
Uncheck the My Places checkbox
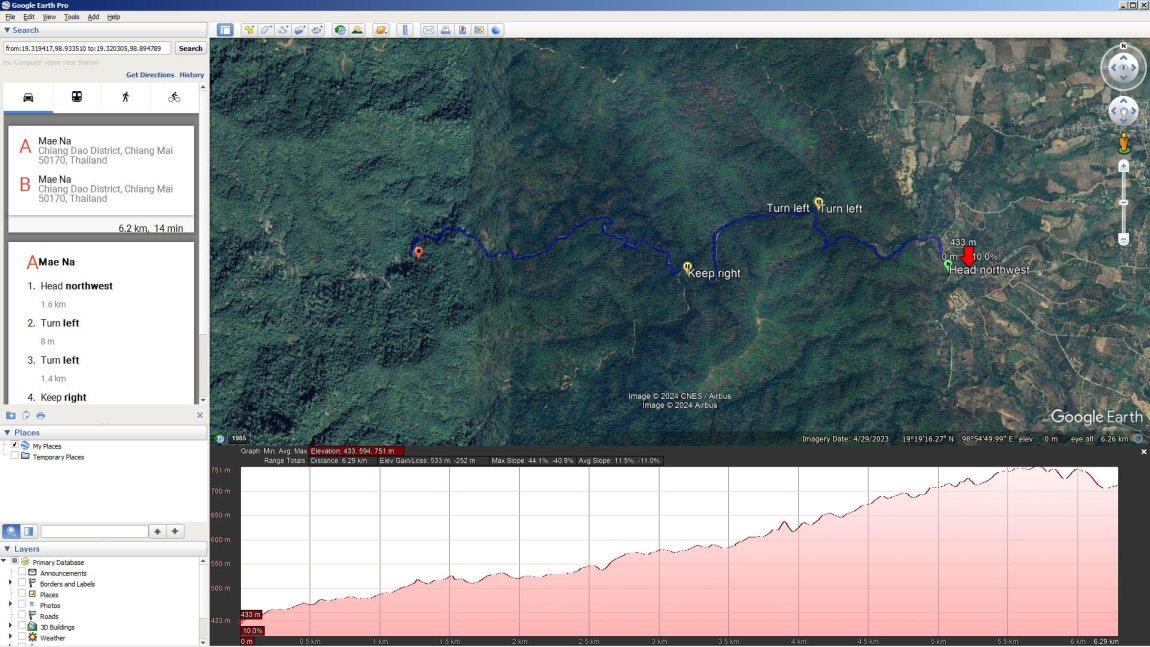coord(15,445)
